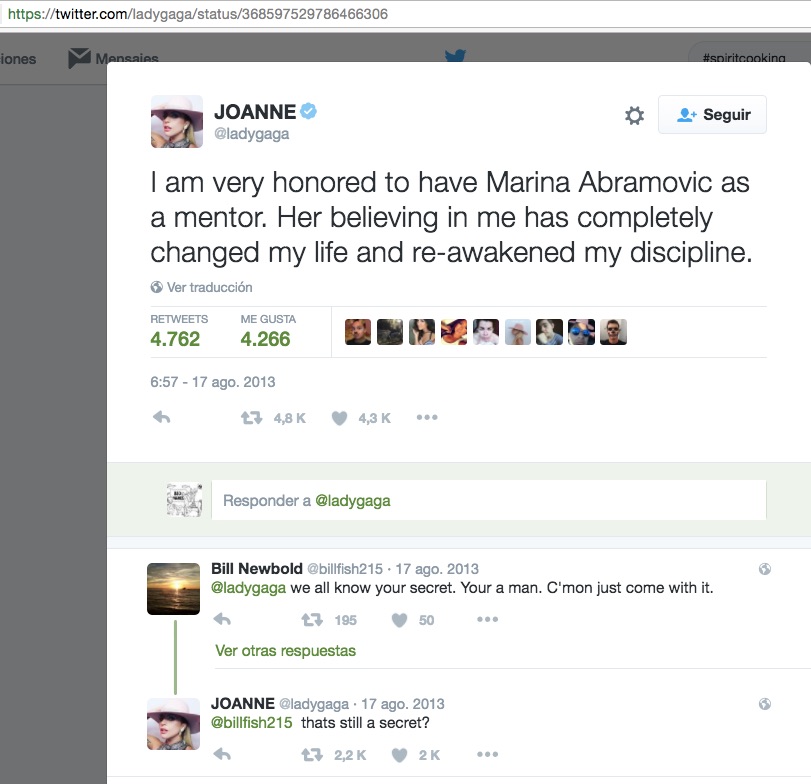Expand "Ver otras respuestas" link
Viewport: 811px width, 784px height.
(x=285, y=651)
